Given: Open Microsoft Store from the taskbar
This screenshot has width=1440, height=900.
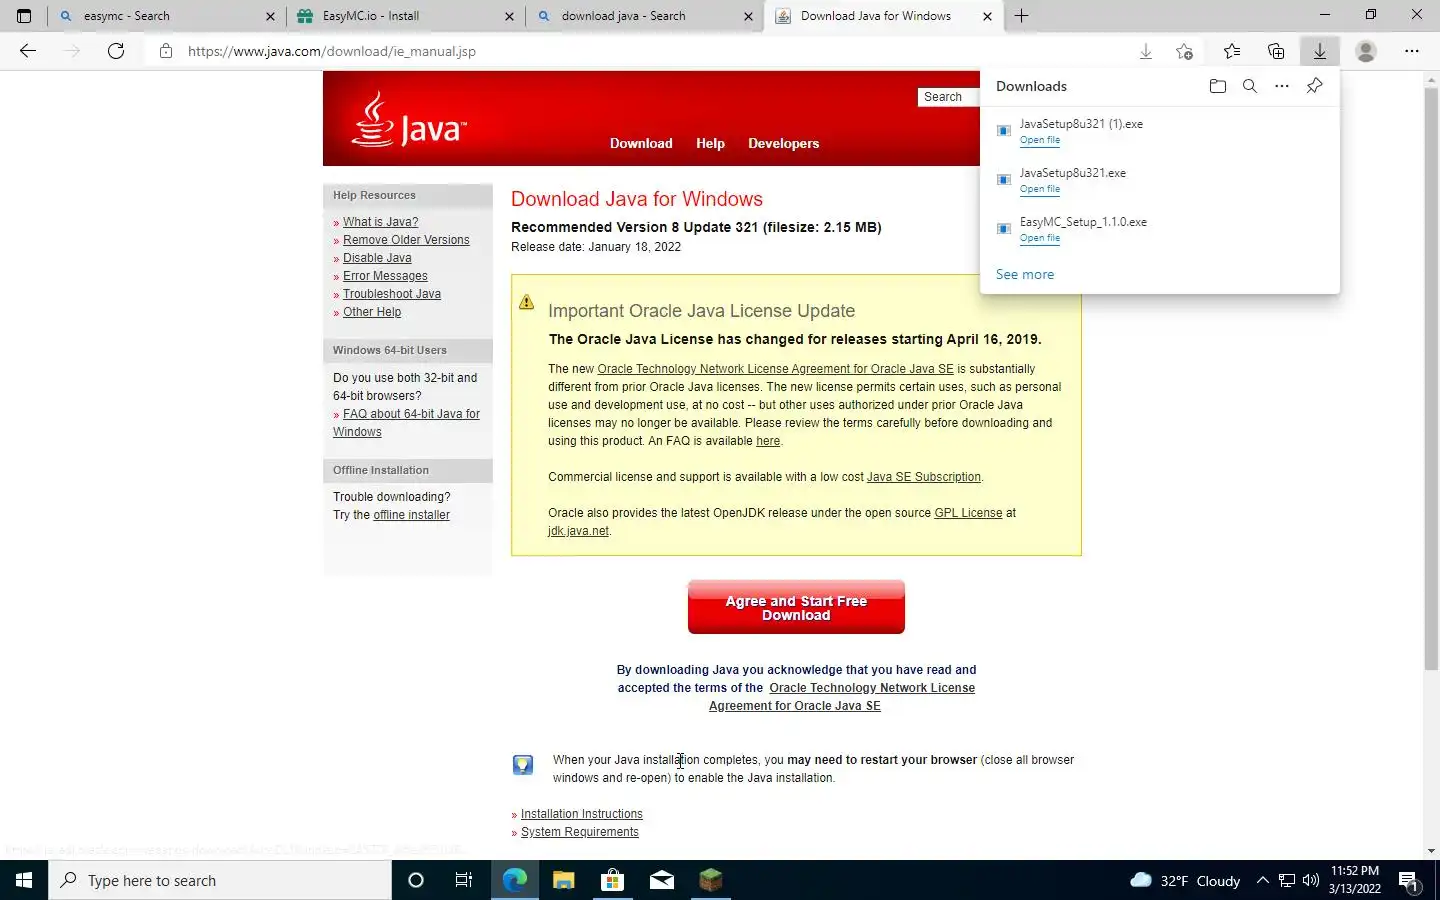Looking at the screenshot, I should [x=612, y=880].
